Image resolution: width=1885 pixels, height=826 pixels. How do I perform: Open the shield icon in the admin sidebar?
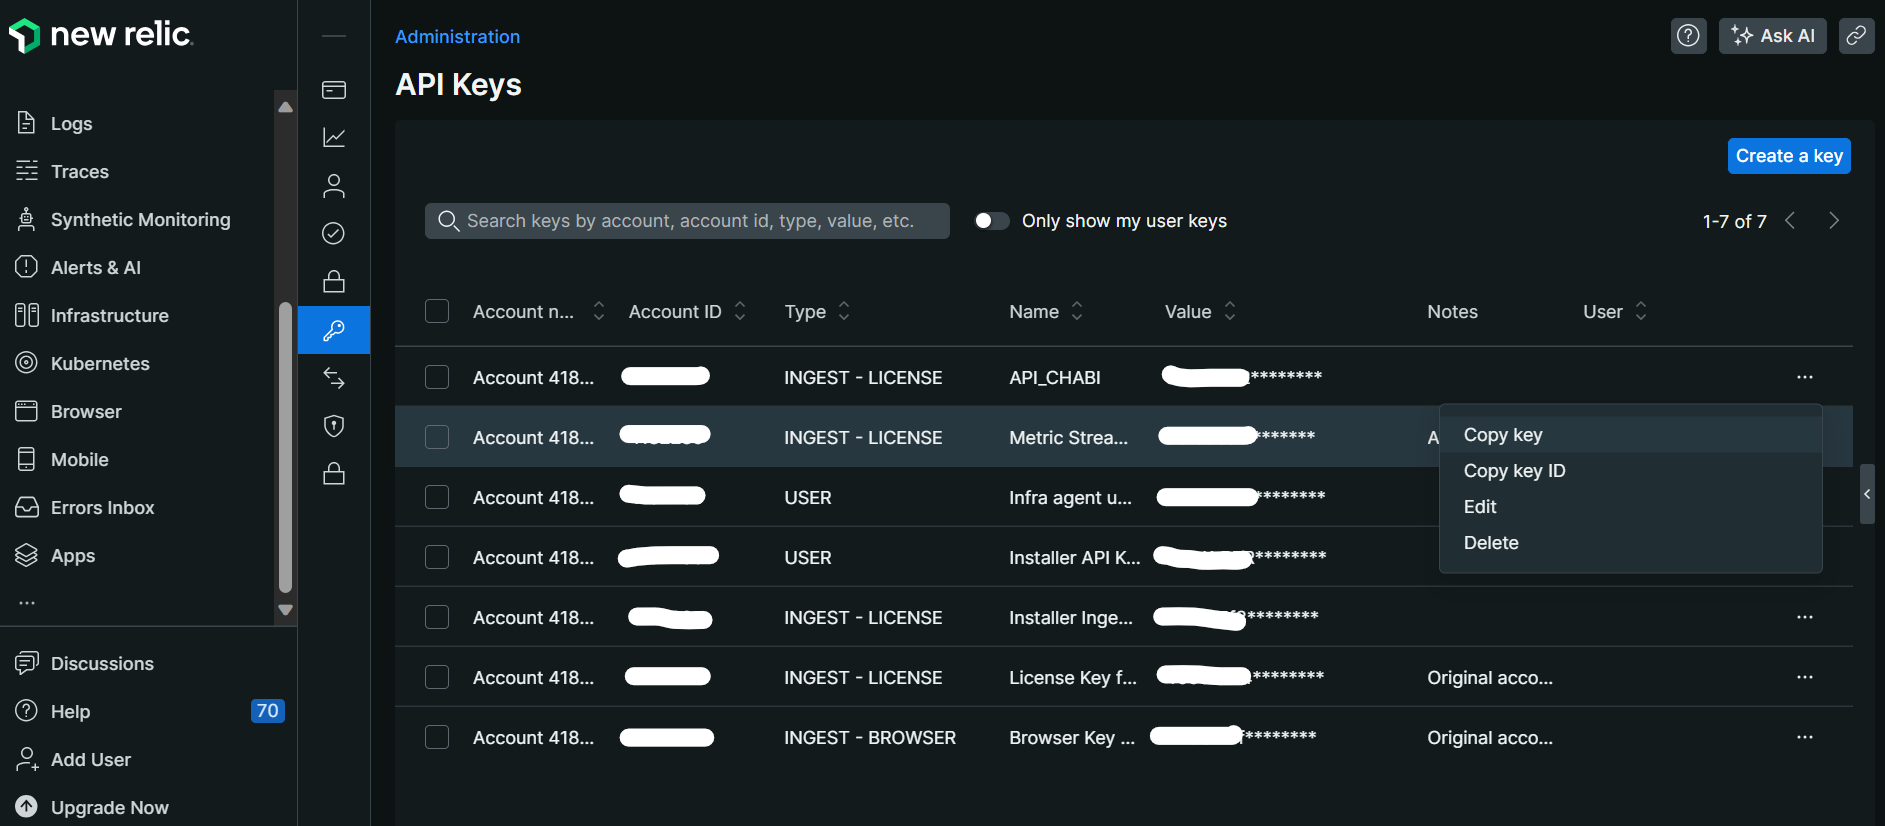[x=334, y=426]
